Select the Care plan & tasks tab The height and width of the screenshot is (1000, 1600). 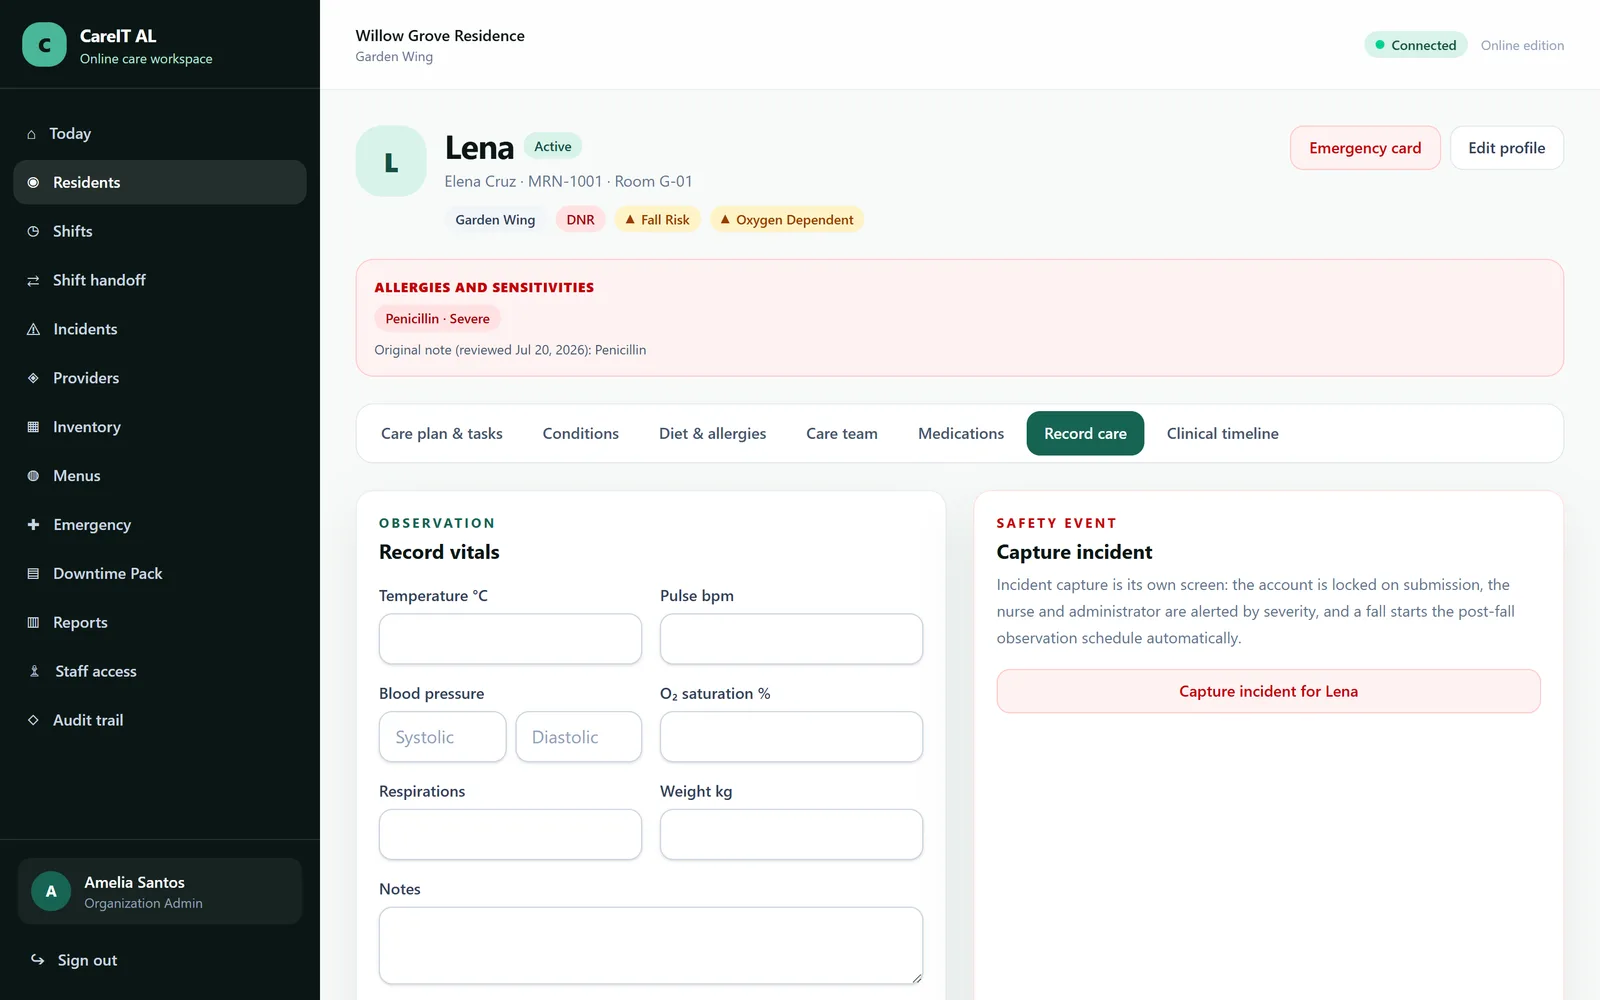point(442,433)
